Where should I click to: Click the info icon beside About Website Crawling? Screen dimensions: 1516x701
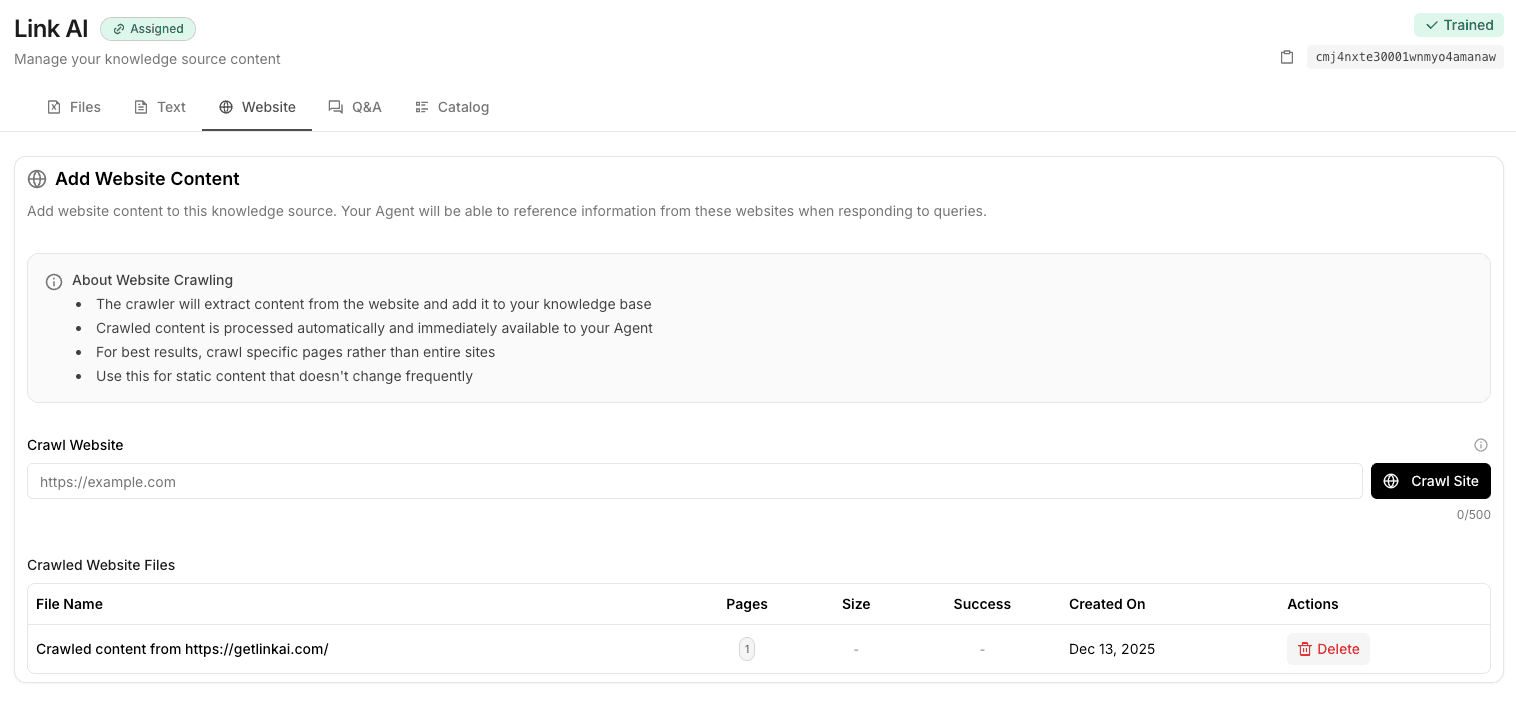click(x=54, y=282)
